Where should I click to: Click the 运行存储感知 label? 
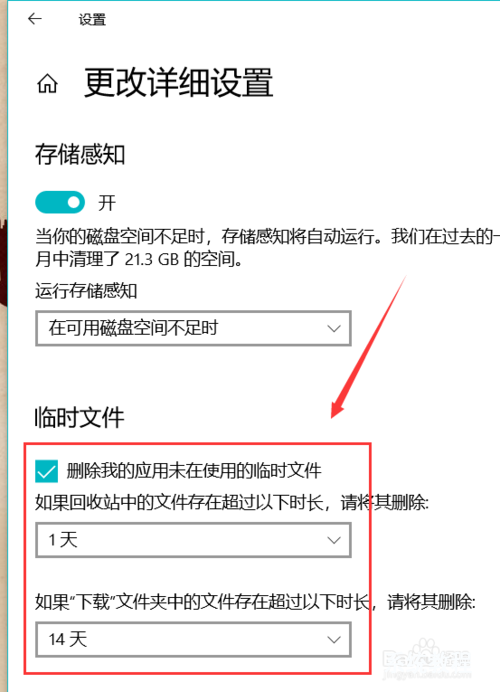pyautogui.click(x=86, y=291)
